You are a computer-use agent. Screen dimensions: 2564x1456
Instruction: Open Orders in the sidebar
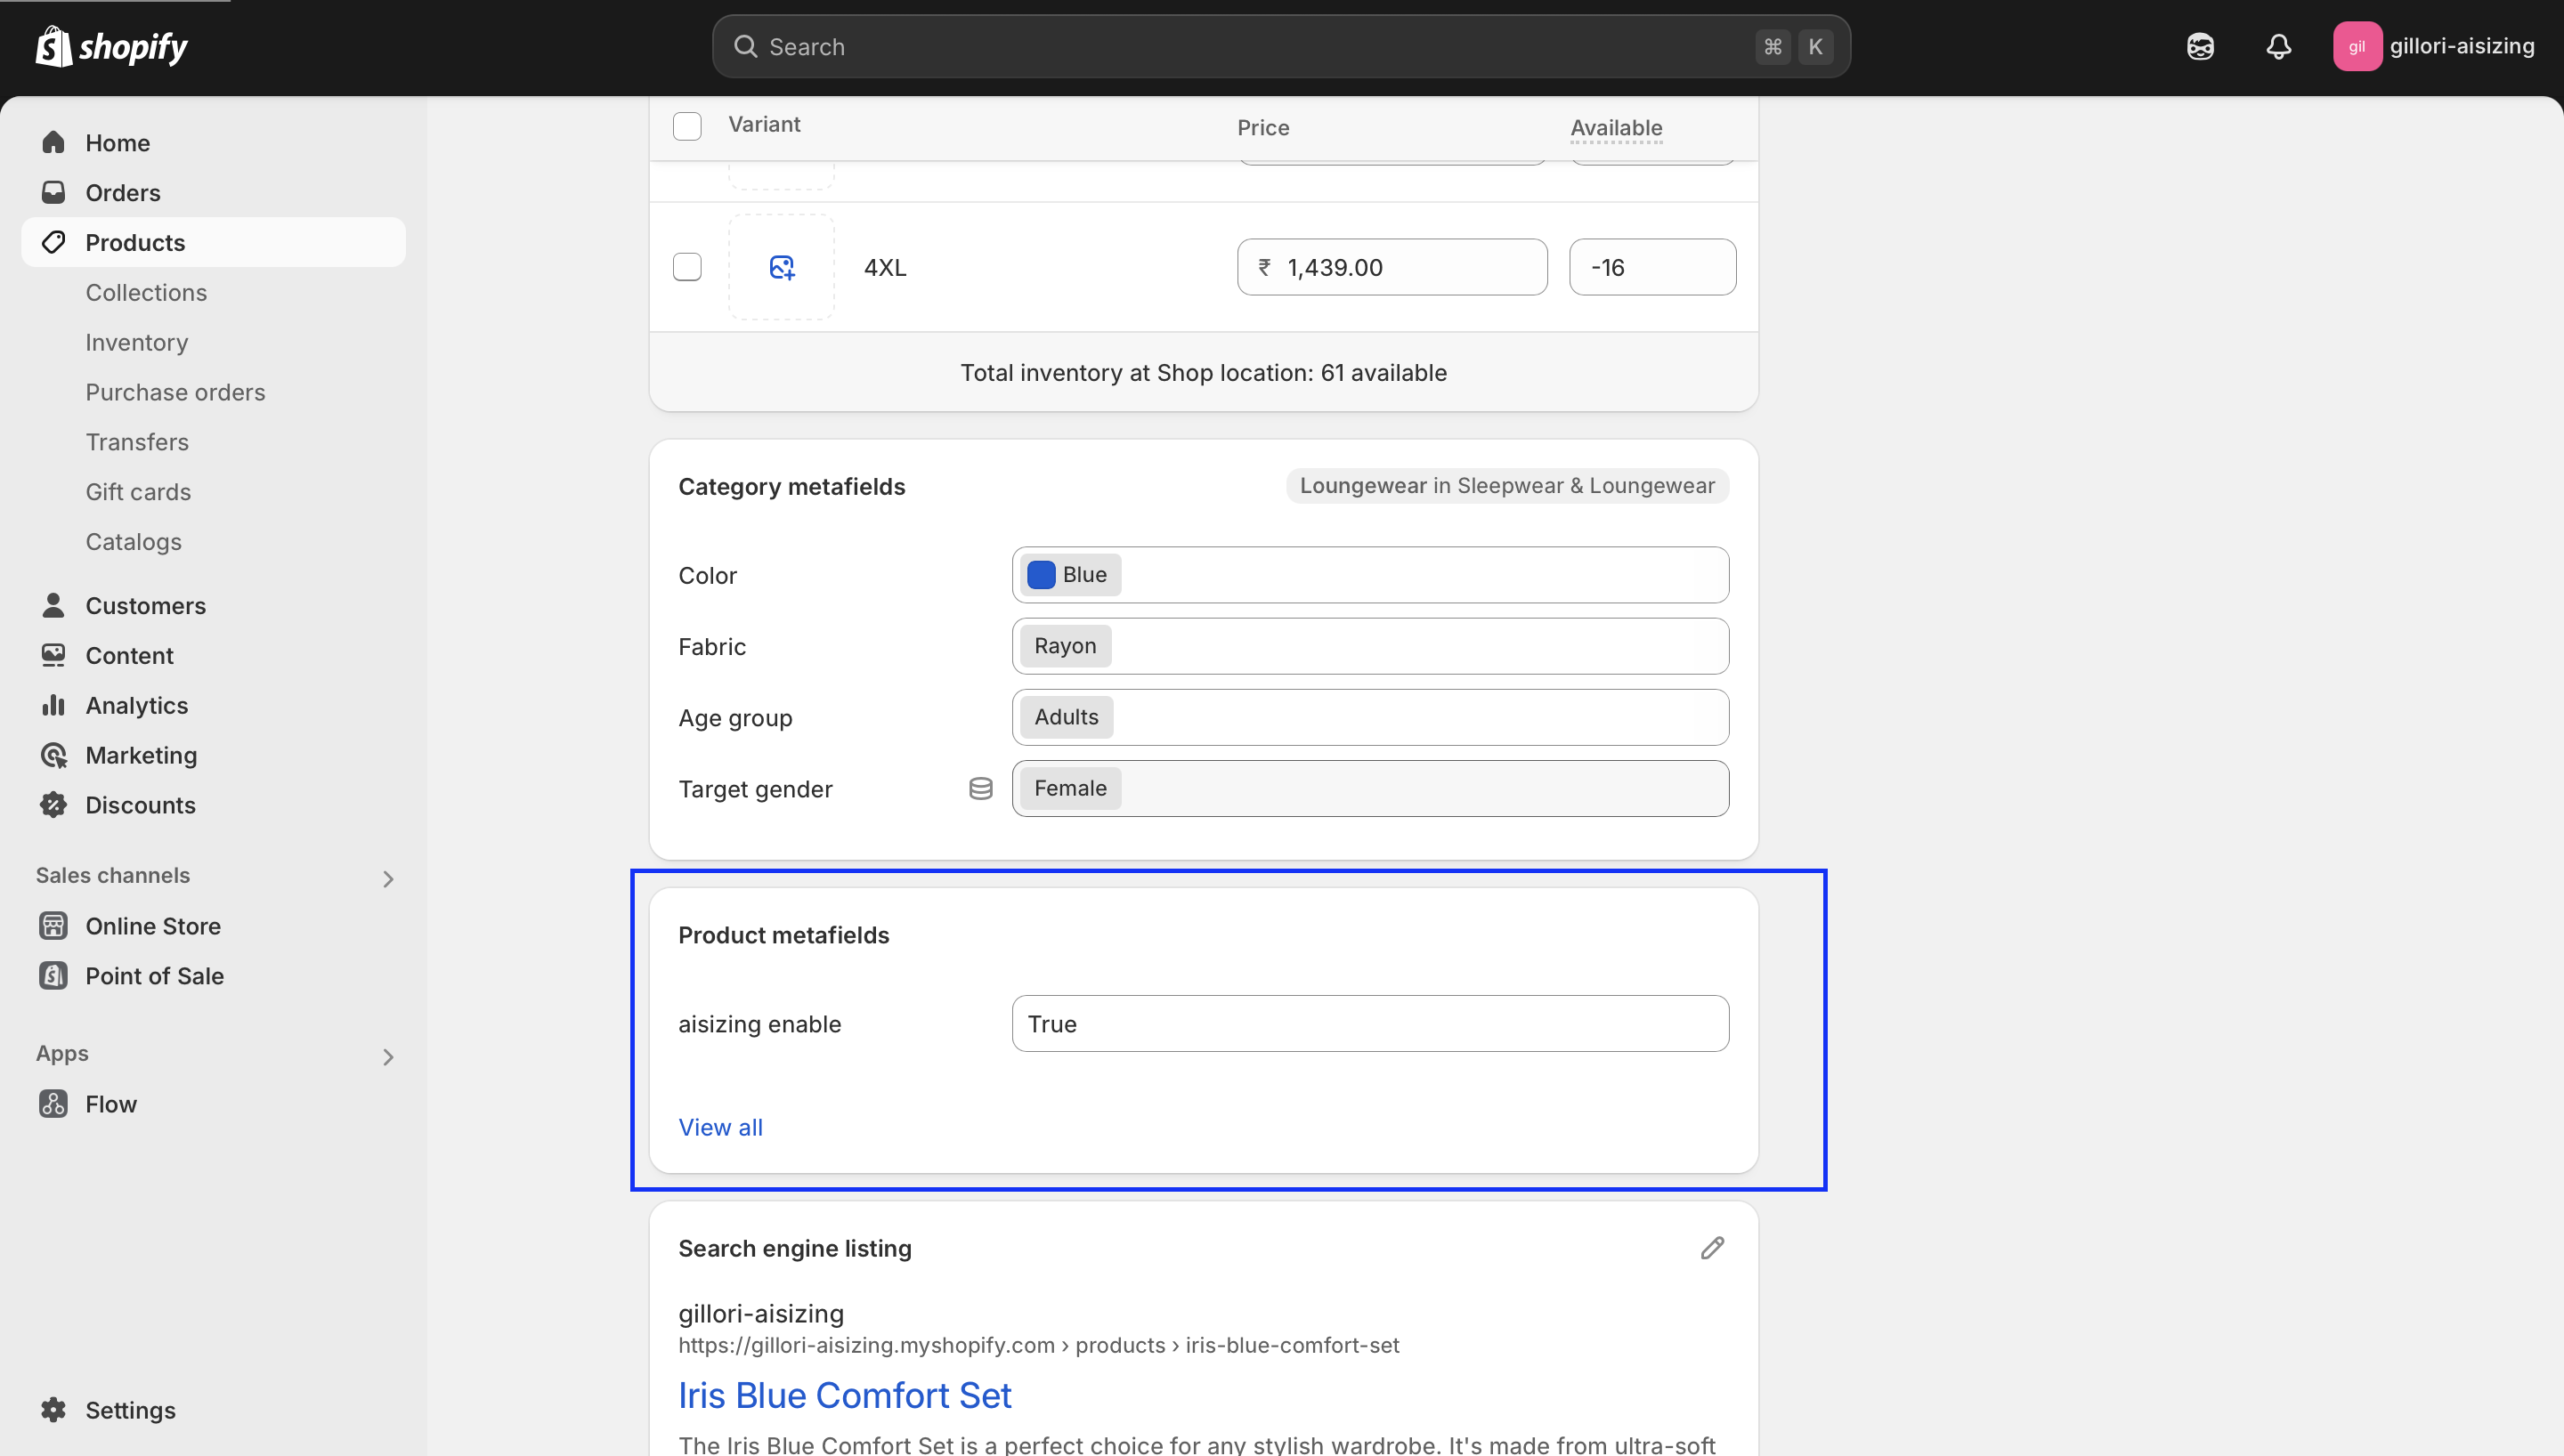(x=123, y=193)
